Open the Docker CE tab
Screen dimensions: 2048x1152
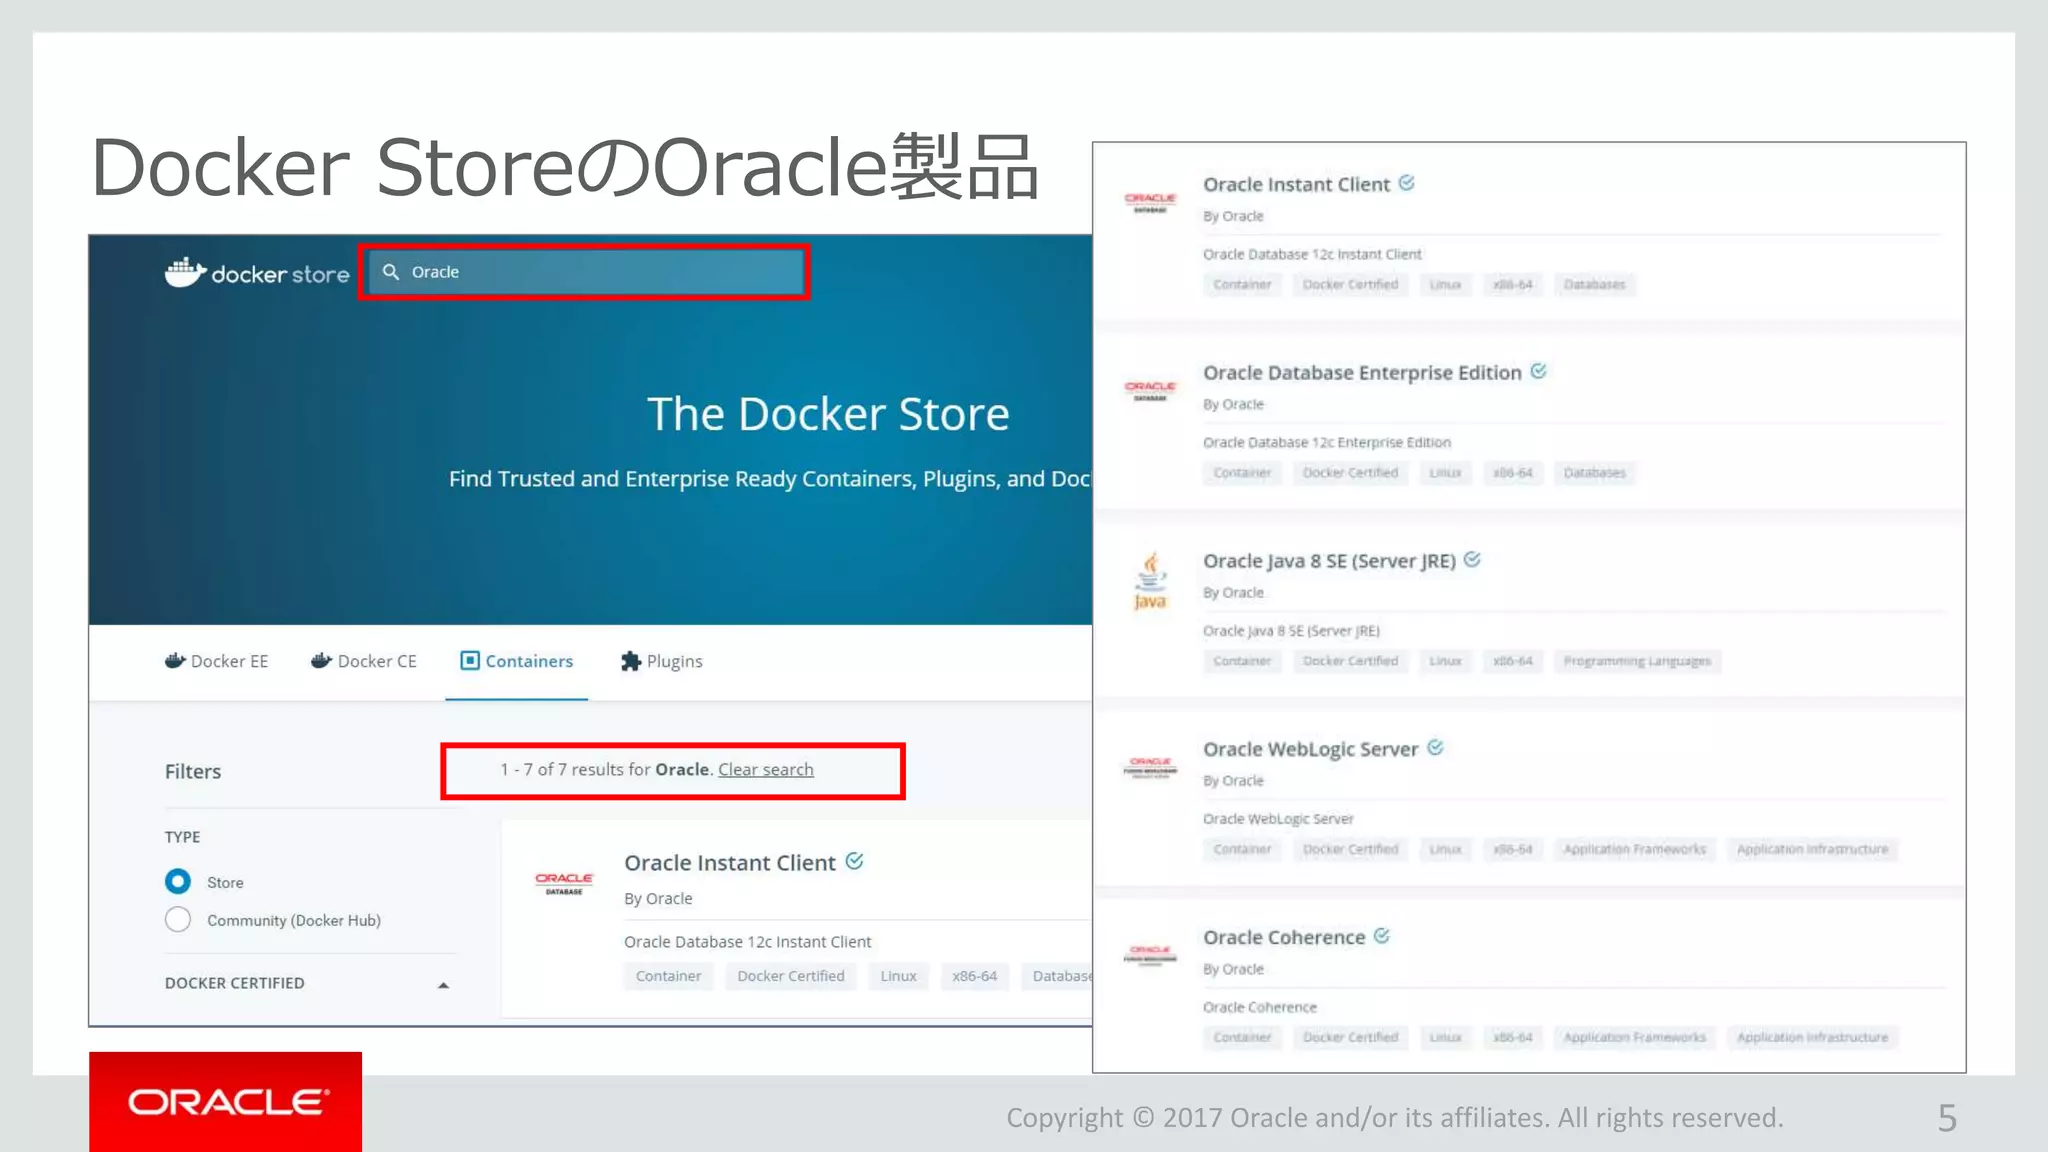click(x=364, y=661)
